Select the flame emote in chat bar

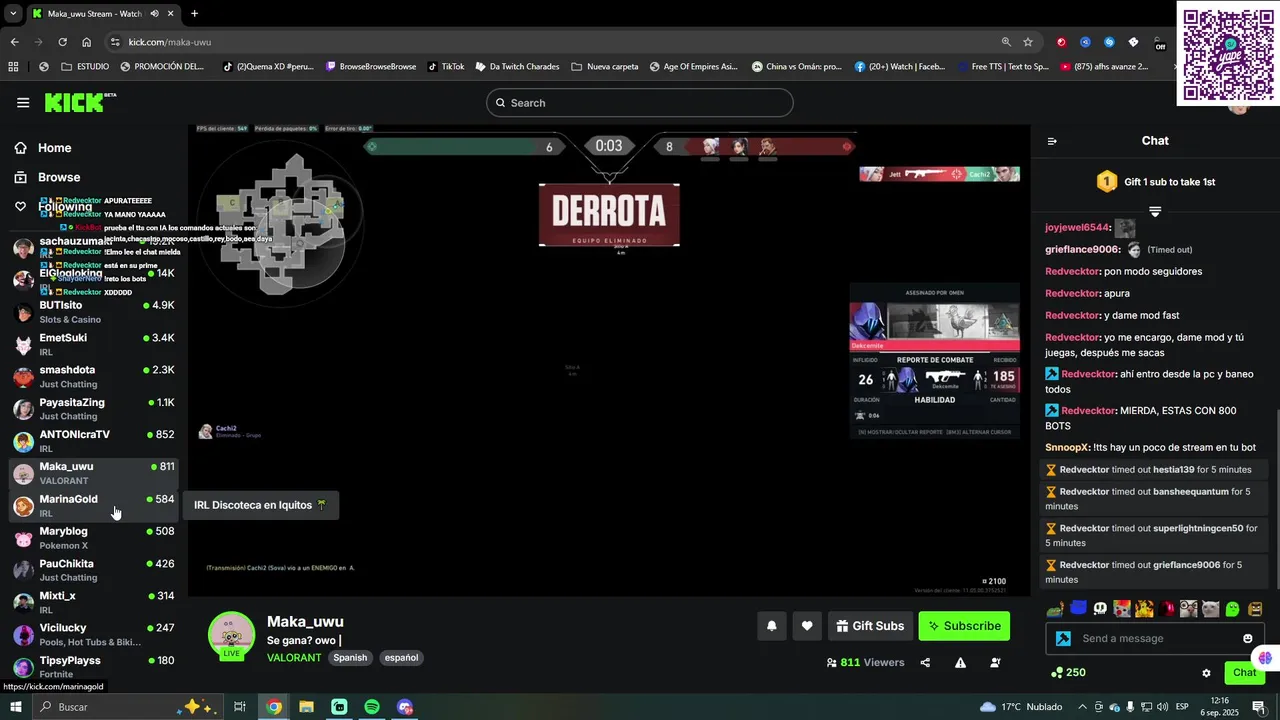(1144, 609)
